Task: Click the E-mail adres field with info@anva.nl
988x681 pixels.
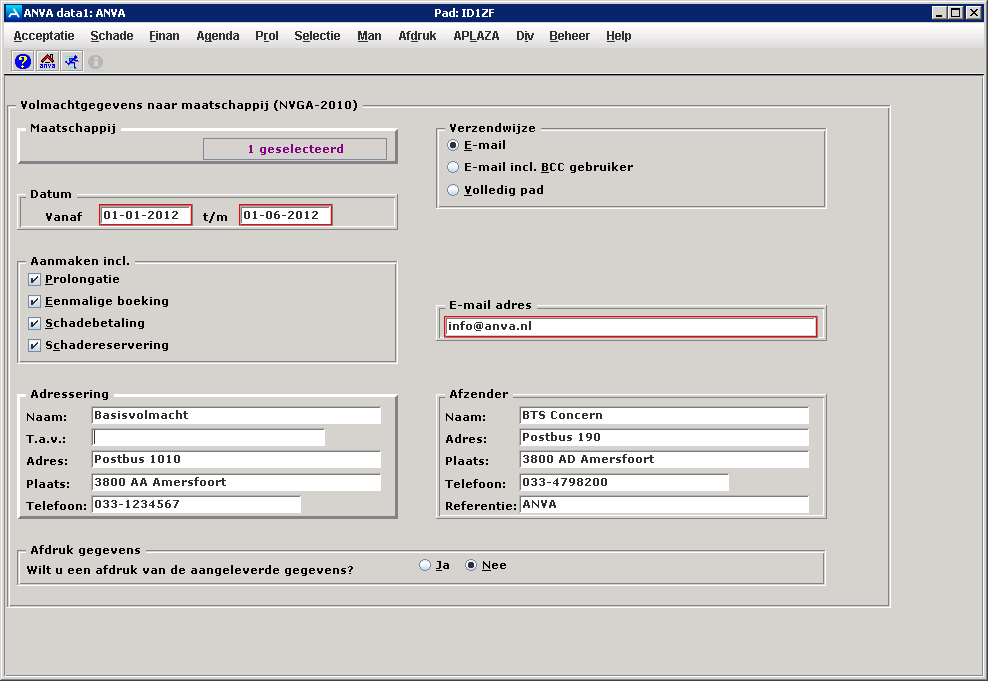Action: 630,325
